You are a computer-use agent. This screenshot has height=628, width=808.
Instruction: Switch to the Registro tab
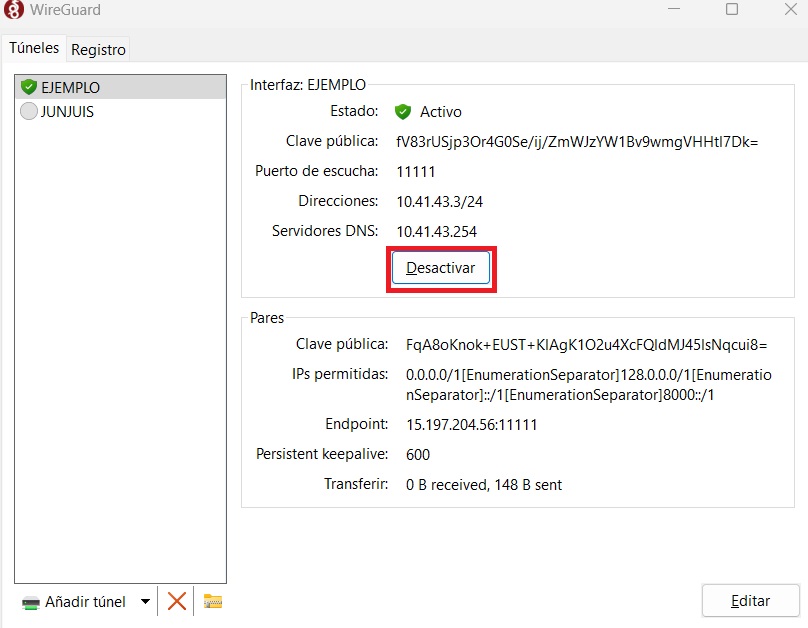[98, 49]
